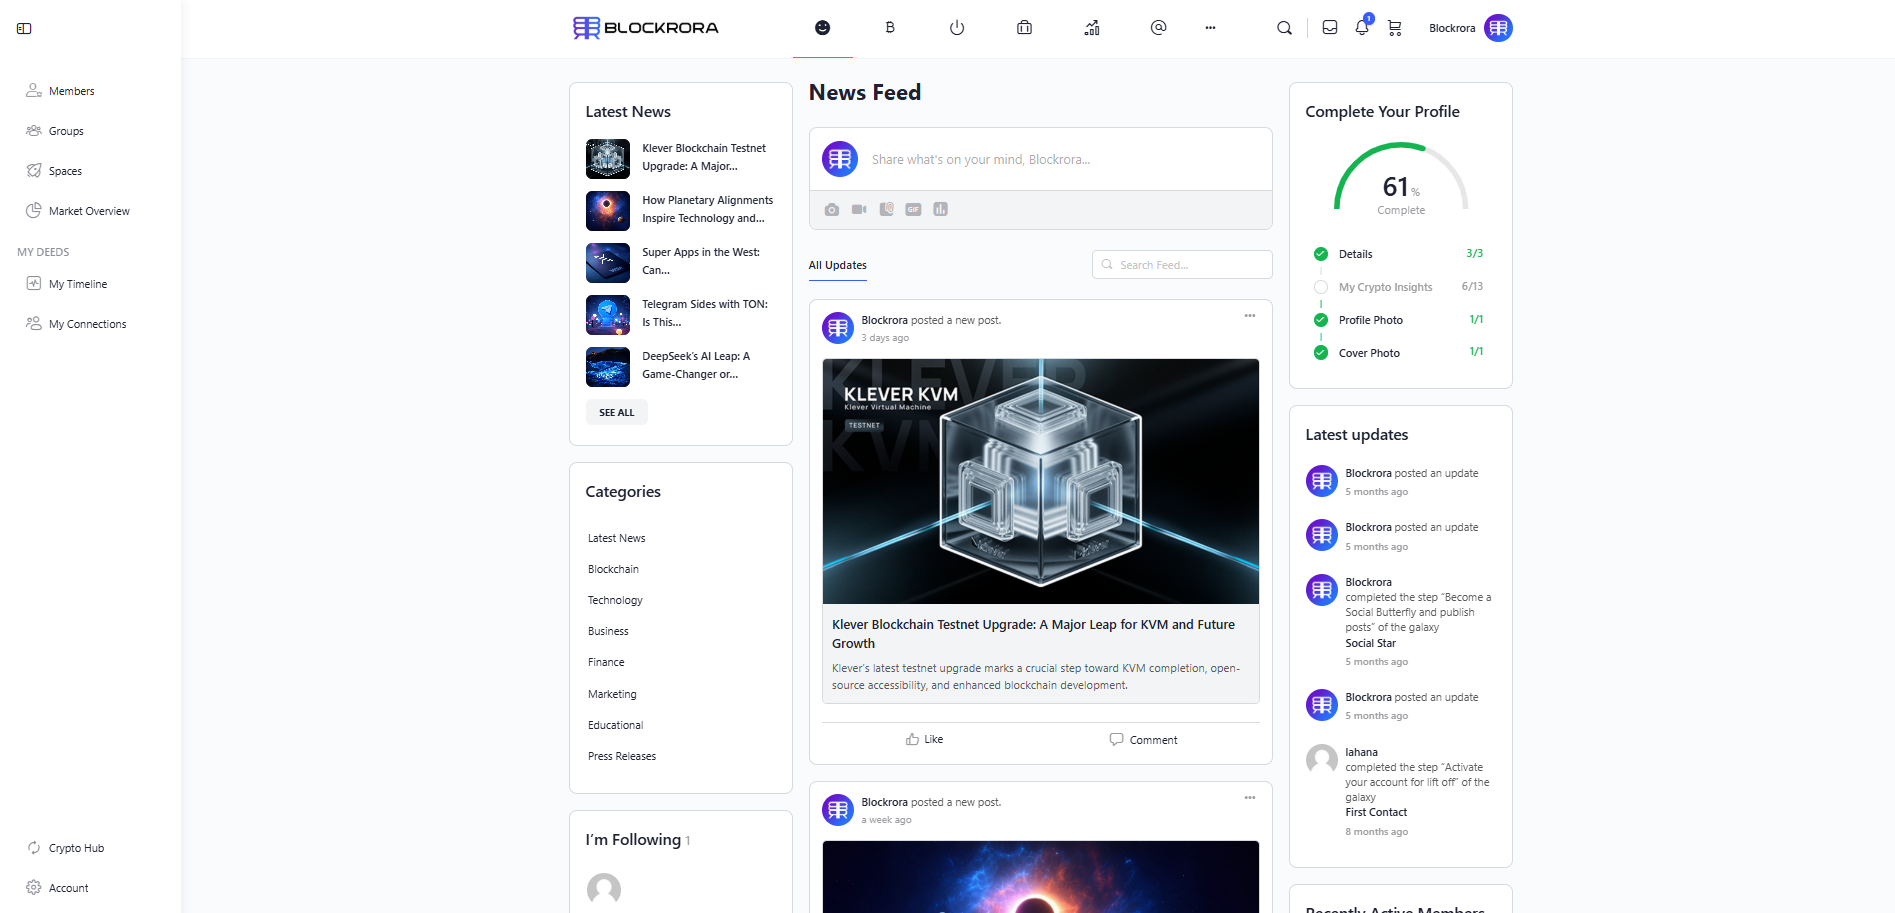Open DeepSeek's AI Leap article
The height and width of the screenshot is (913, 1895).
click(696, 365)
